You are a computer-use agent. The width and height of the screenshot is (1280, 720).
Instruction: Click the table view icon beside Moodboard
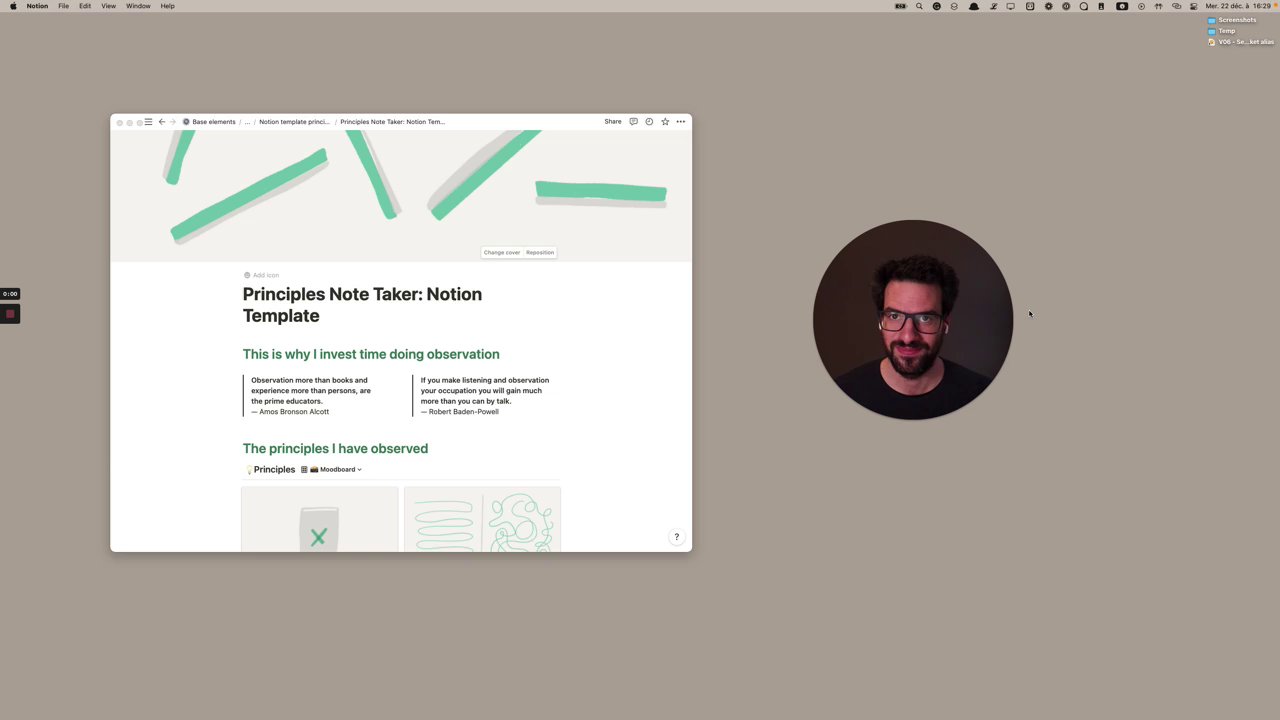click(x=304, y=469)
